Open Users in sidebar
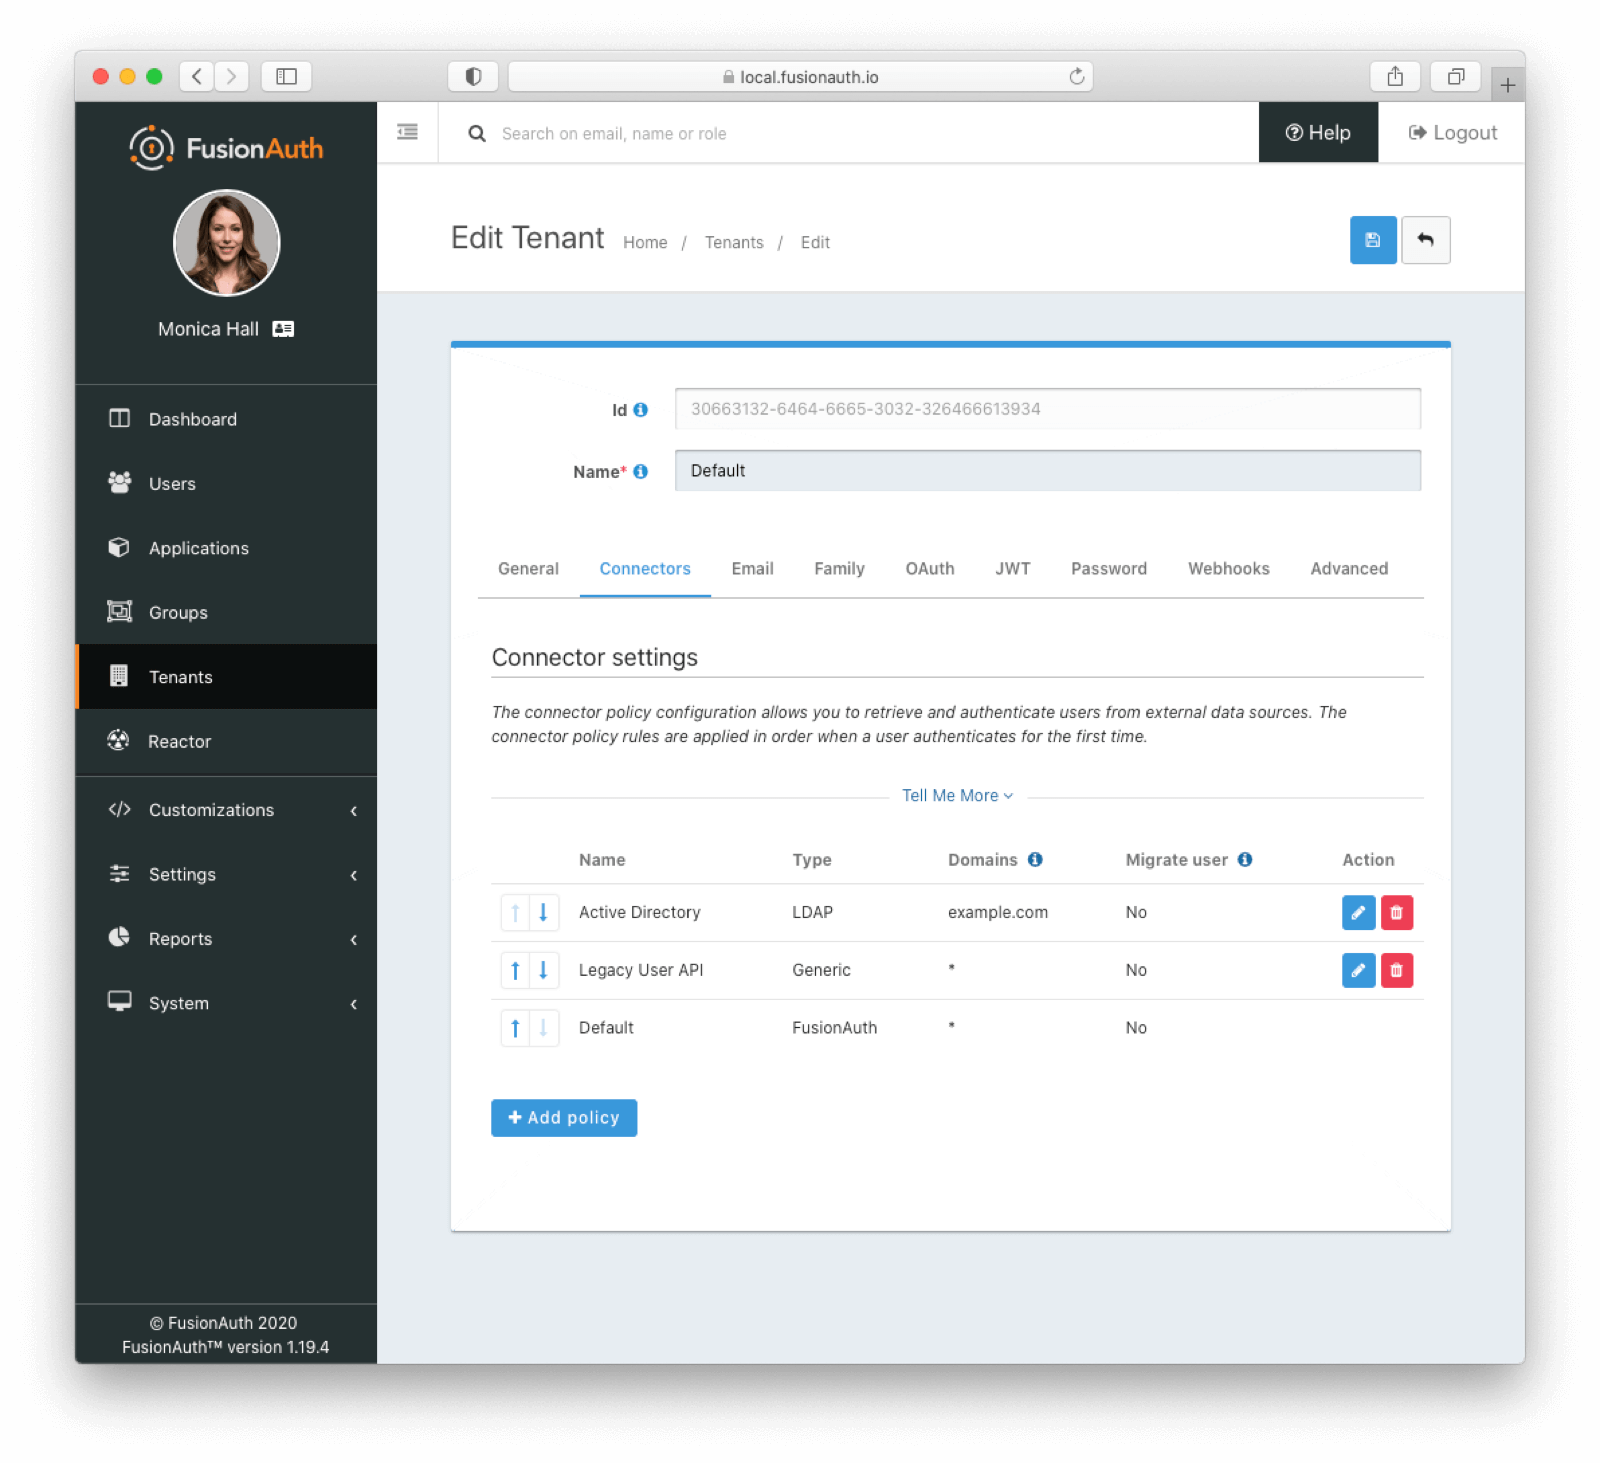 pyautogui.click(x=226, y=483)
